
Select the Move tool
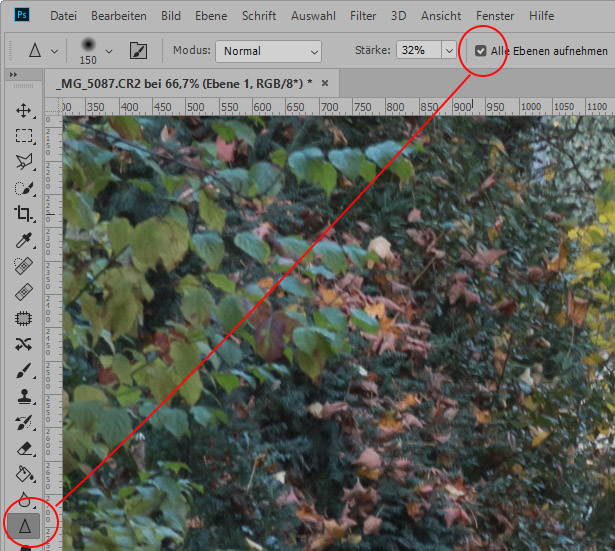pos(24,110)
